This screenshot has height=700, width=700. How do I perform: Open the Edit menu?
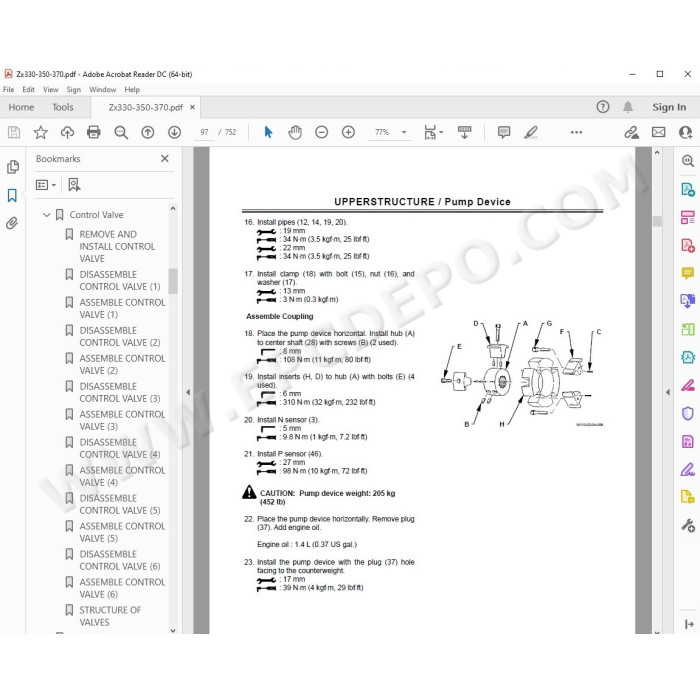tap(29, 89)
